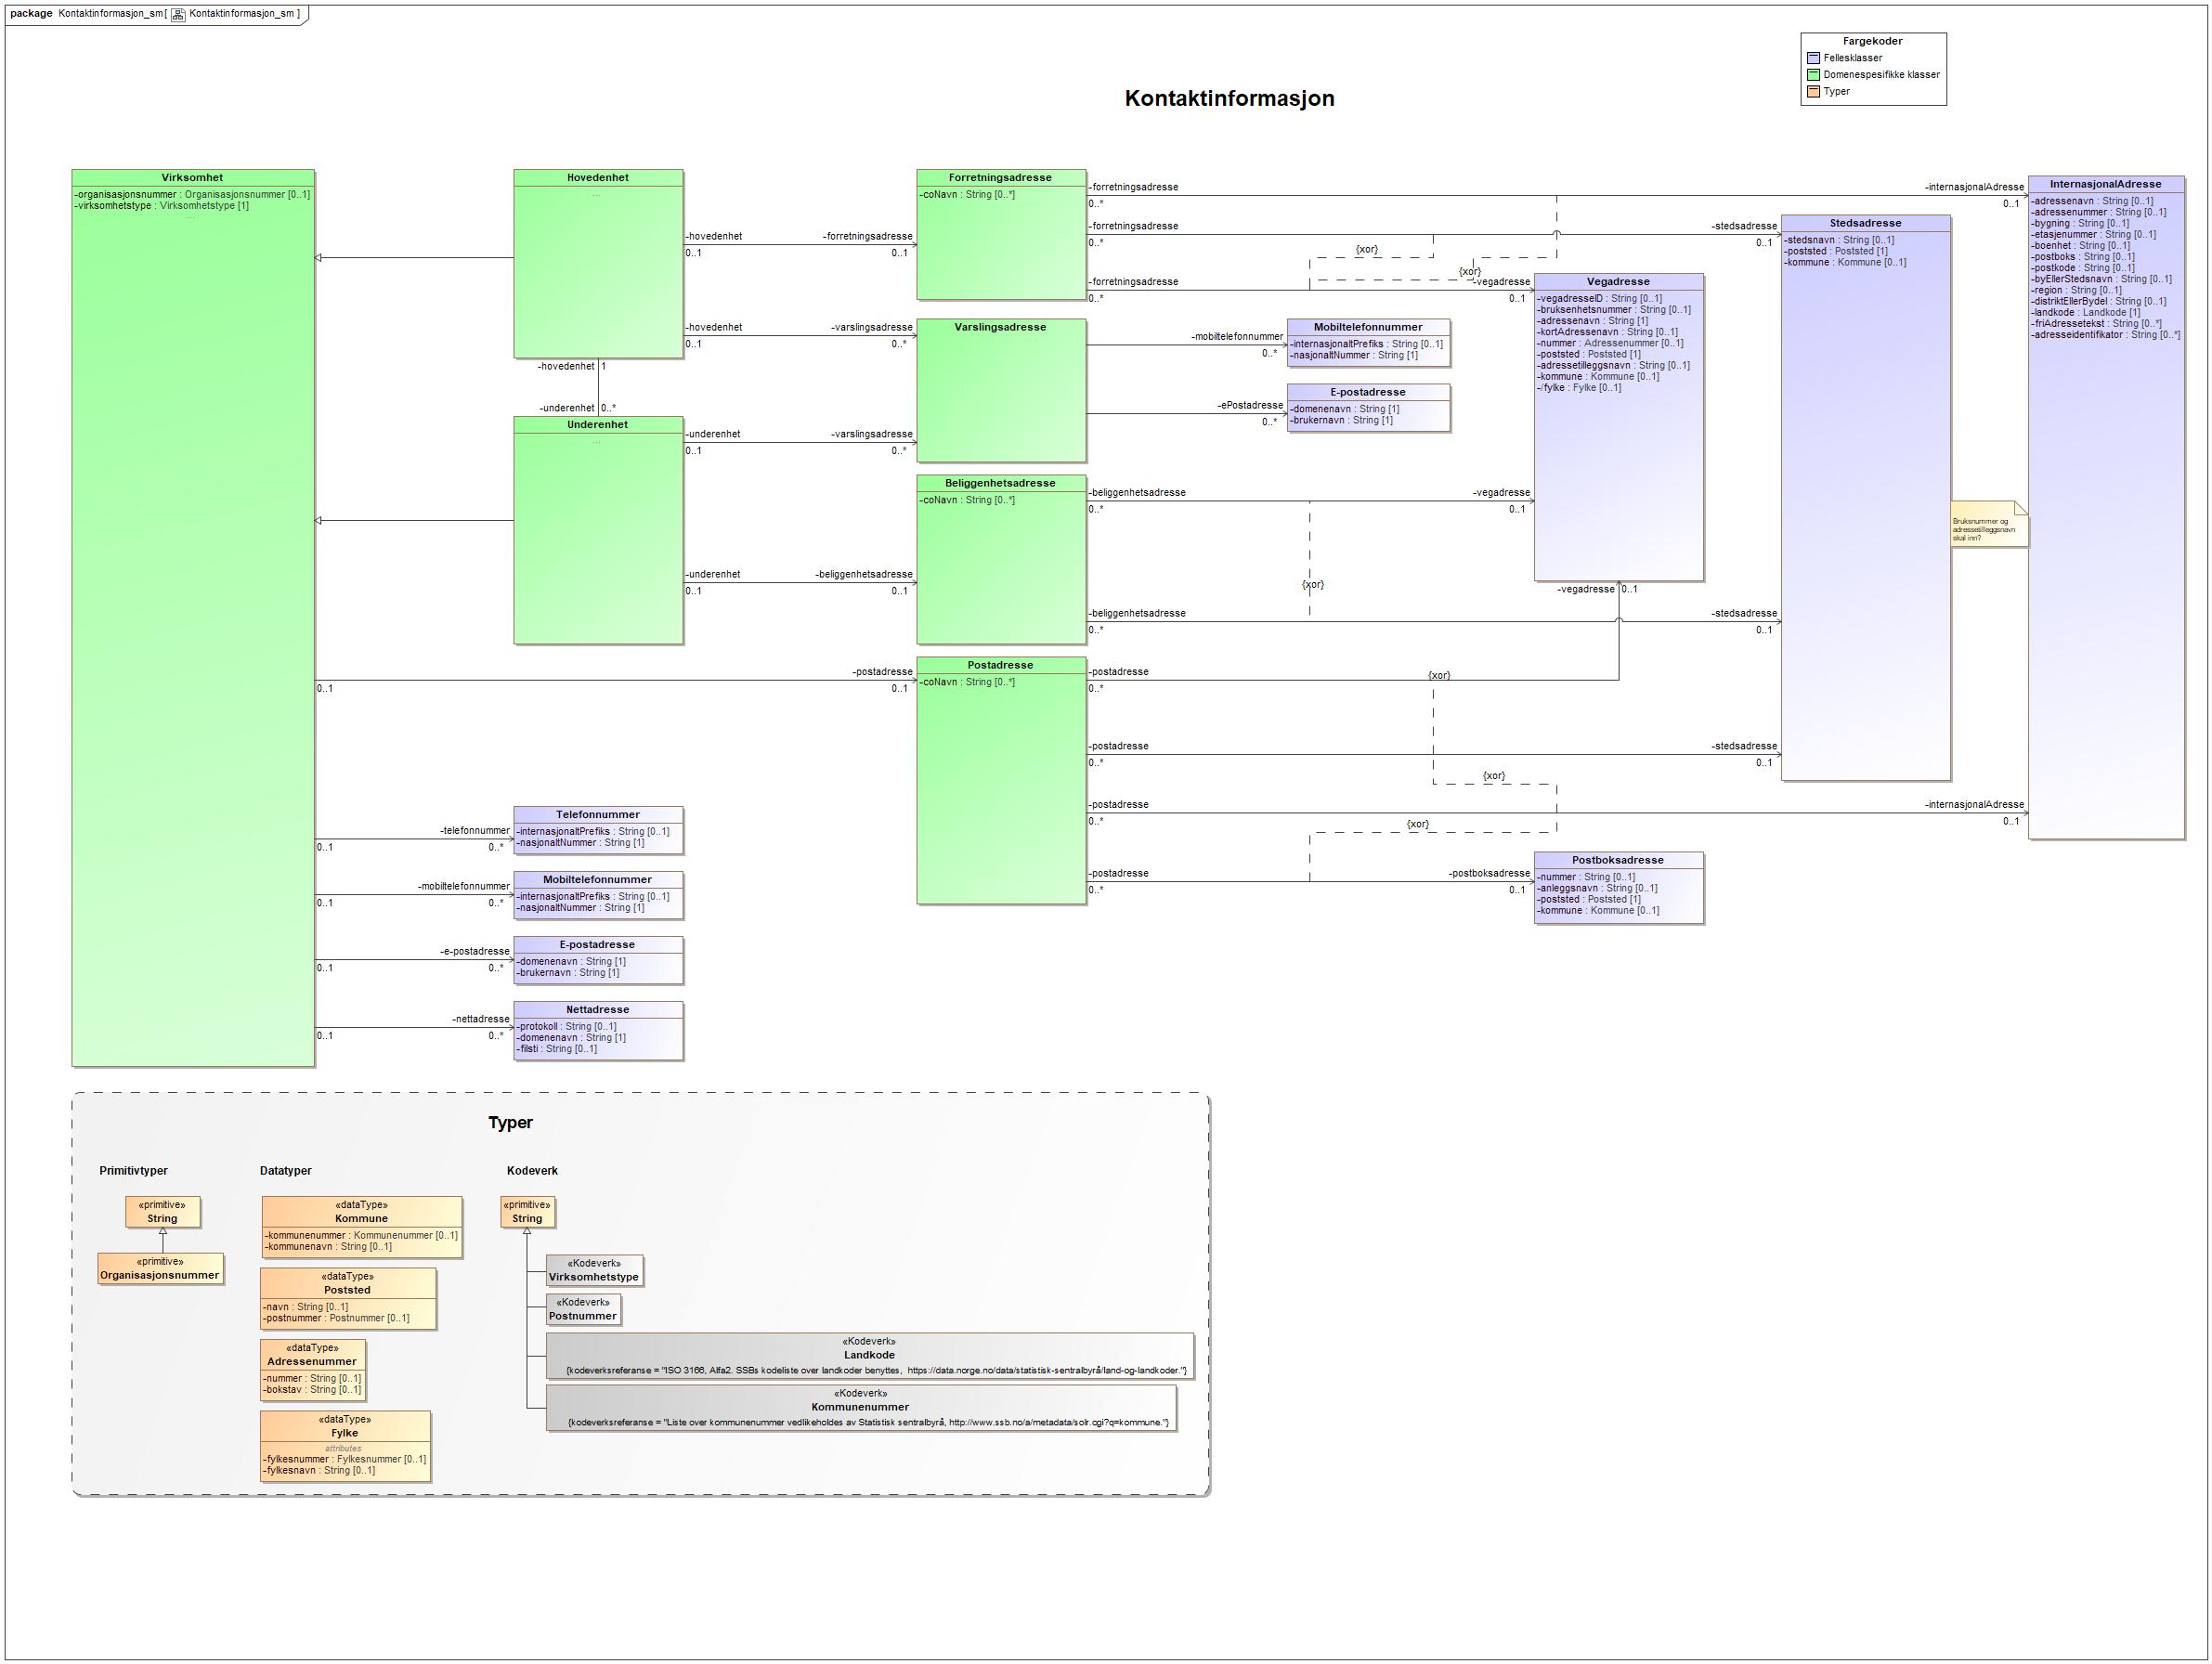Select the Virksomhetstype Kodeverk box
The image size is (2212, 1664).
tap(594, 1271)
